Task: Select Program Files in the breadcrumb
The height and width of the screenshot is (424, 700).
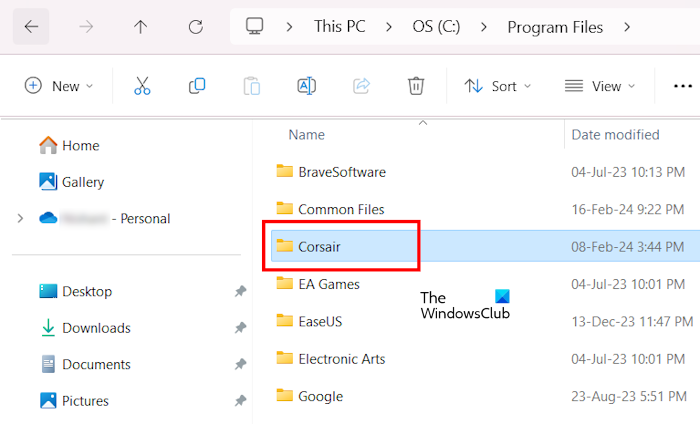Action: (555, 27)
